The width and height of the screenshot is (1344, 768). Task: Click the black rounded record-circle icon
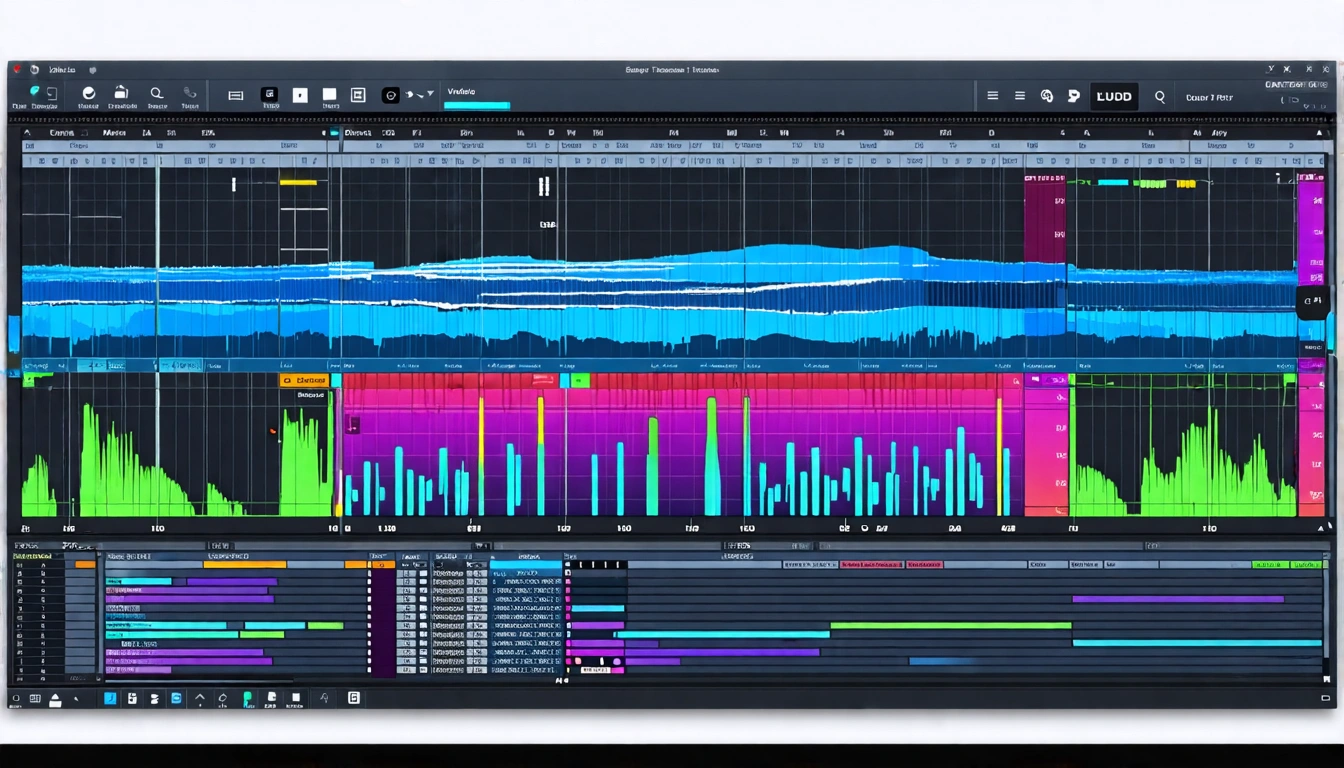click(390, 95)
